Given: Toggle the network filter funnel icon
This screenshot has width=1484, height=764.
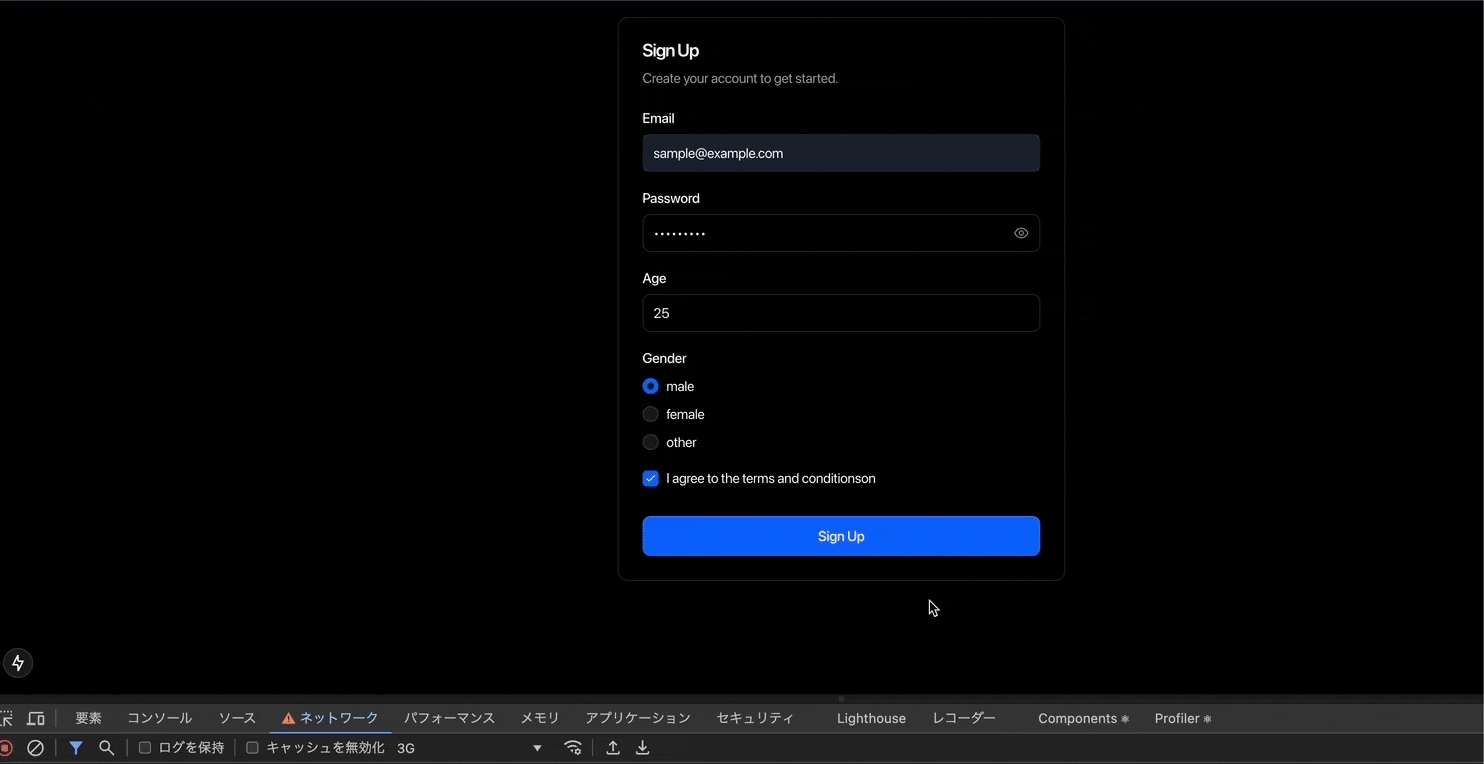Looking at the screenshot, I should [x=76, y=748].
